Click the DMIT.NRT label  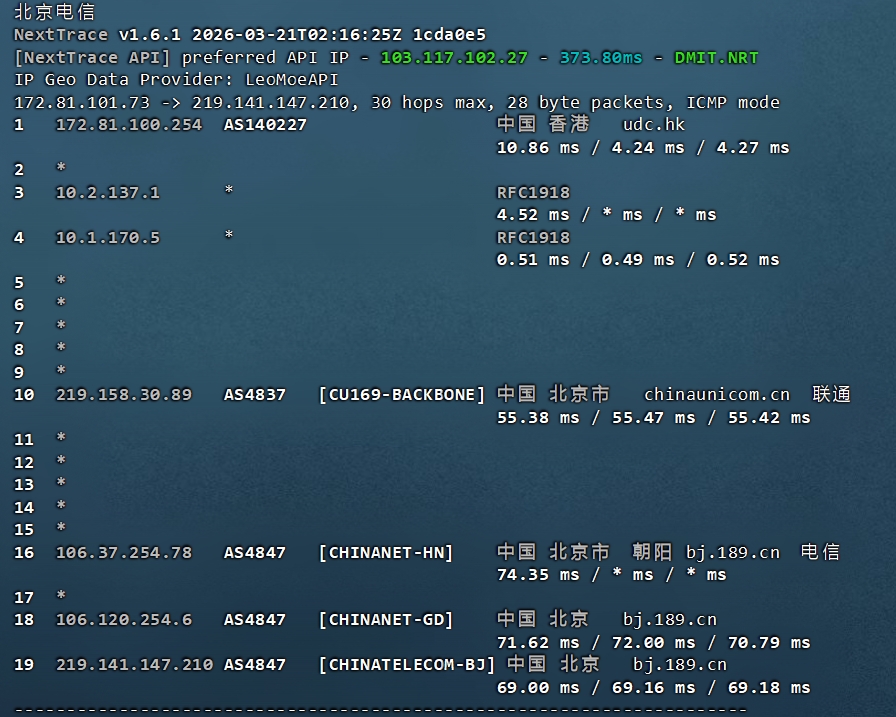click(x=716, y=57)
